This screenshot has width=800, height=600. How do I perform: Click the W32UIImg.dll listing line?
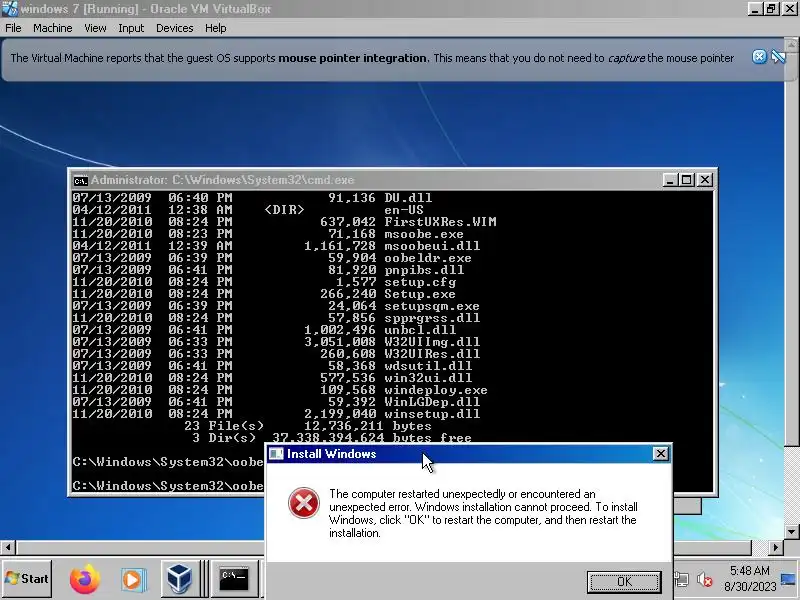(276, 342)
